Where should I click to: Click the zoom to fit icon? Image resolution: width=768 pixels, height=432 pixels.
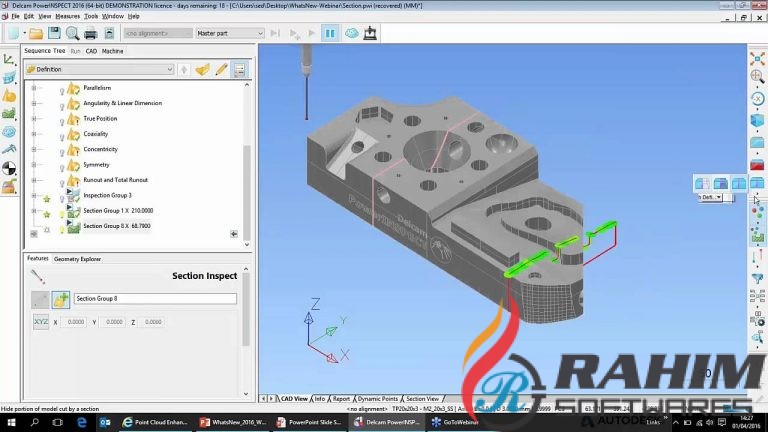click(x=757, y=59)
